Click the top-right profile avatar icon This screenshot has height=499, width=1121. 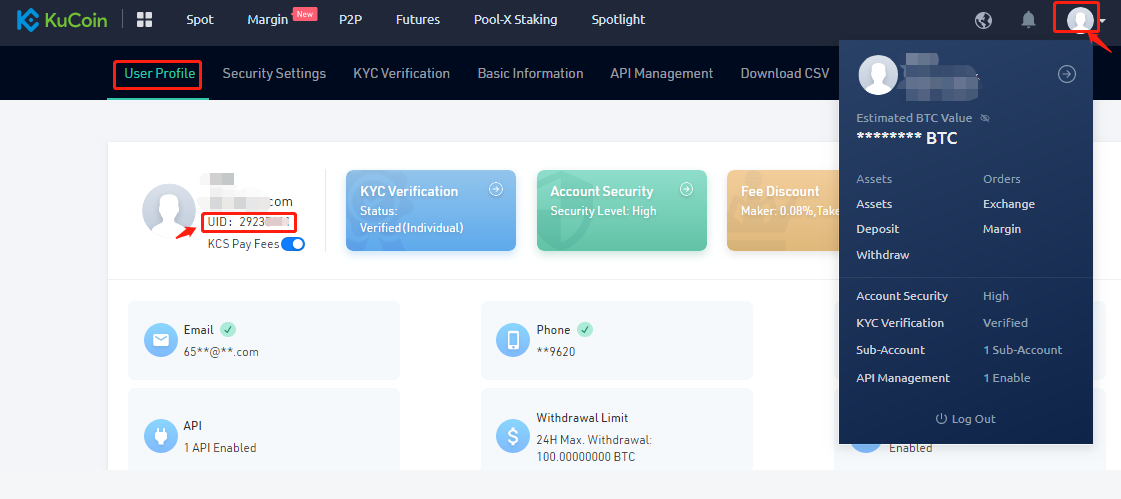1080,19
